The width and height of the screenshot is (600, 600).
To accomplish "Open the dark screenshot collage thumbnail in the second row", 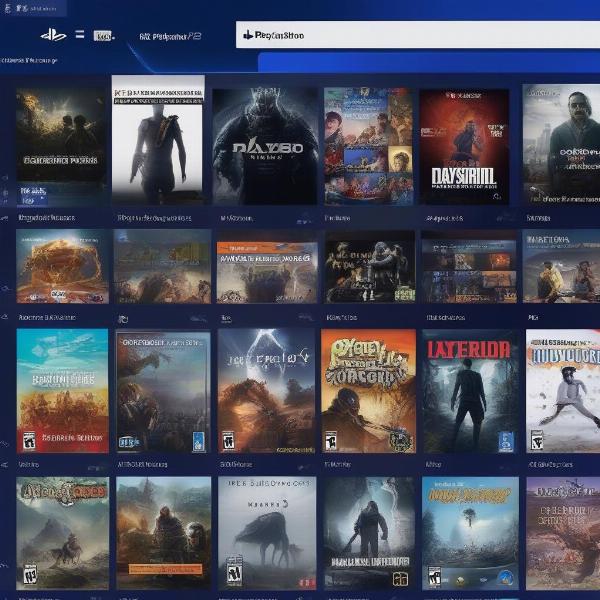I will [469, 267].
